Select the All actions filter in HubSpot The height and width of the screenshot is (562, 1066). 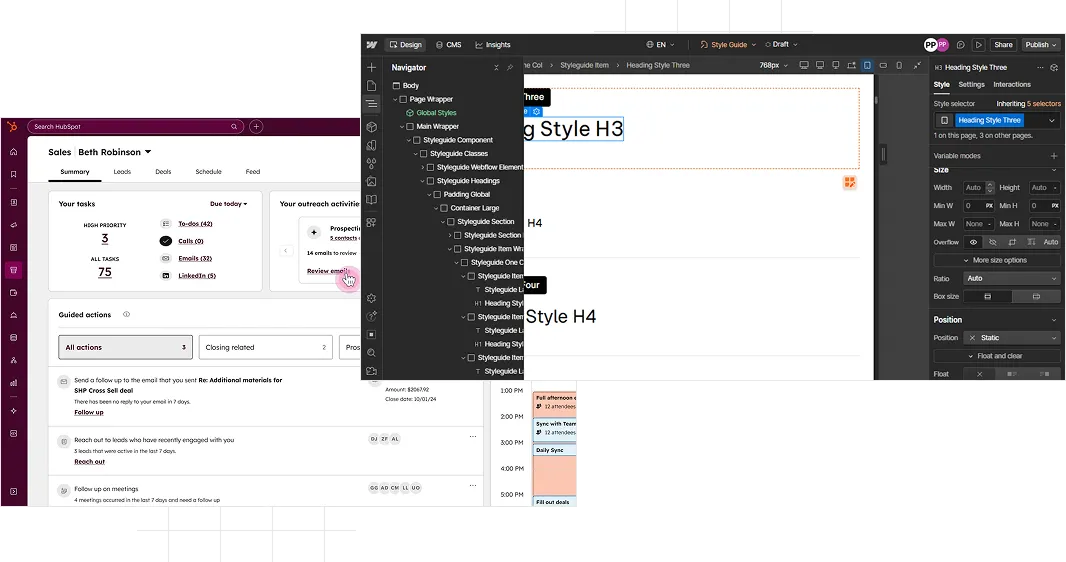[125, 347]
